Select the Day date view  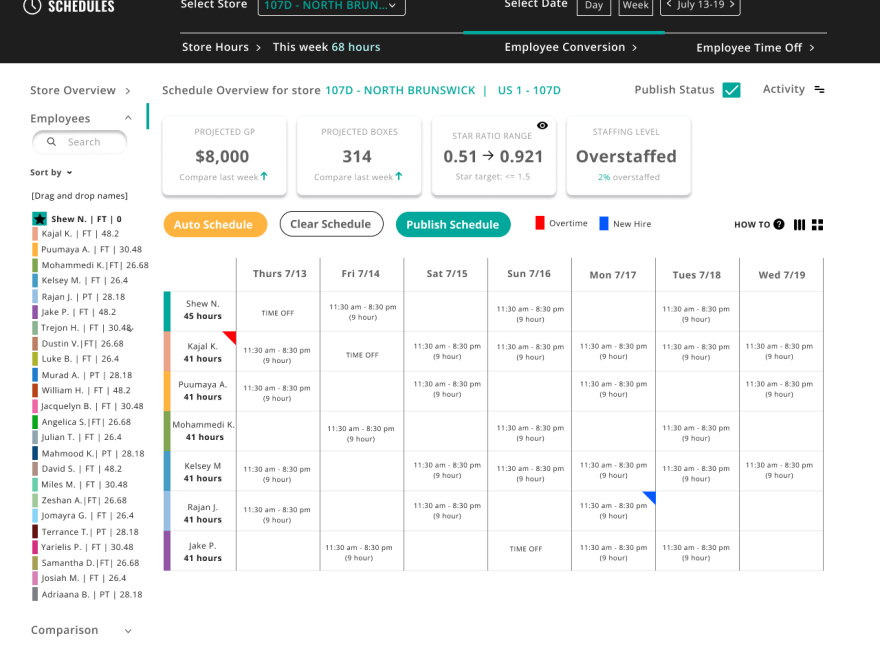point(594,6)
